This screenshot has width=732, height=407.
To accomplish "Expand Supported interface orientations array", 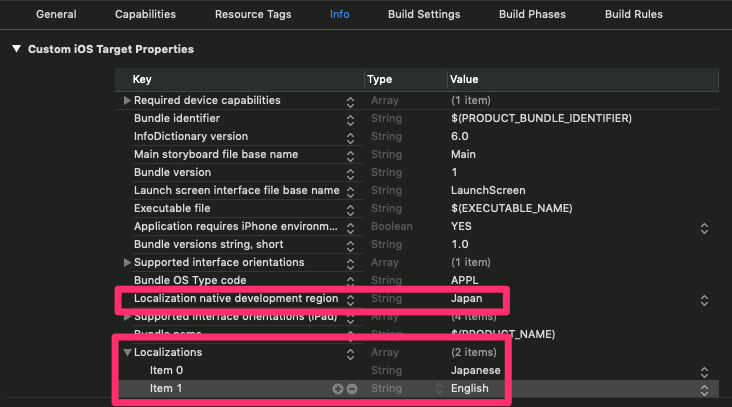I will [127, 263].
